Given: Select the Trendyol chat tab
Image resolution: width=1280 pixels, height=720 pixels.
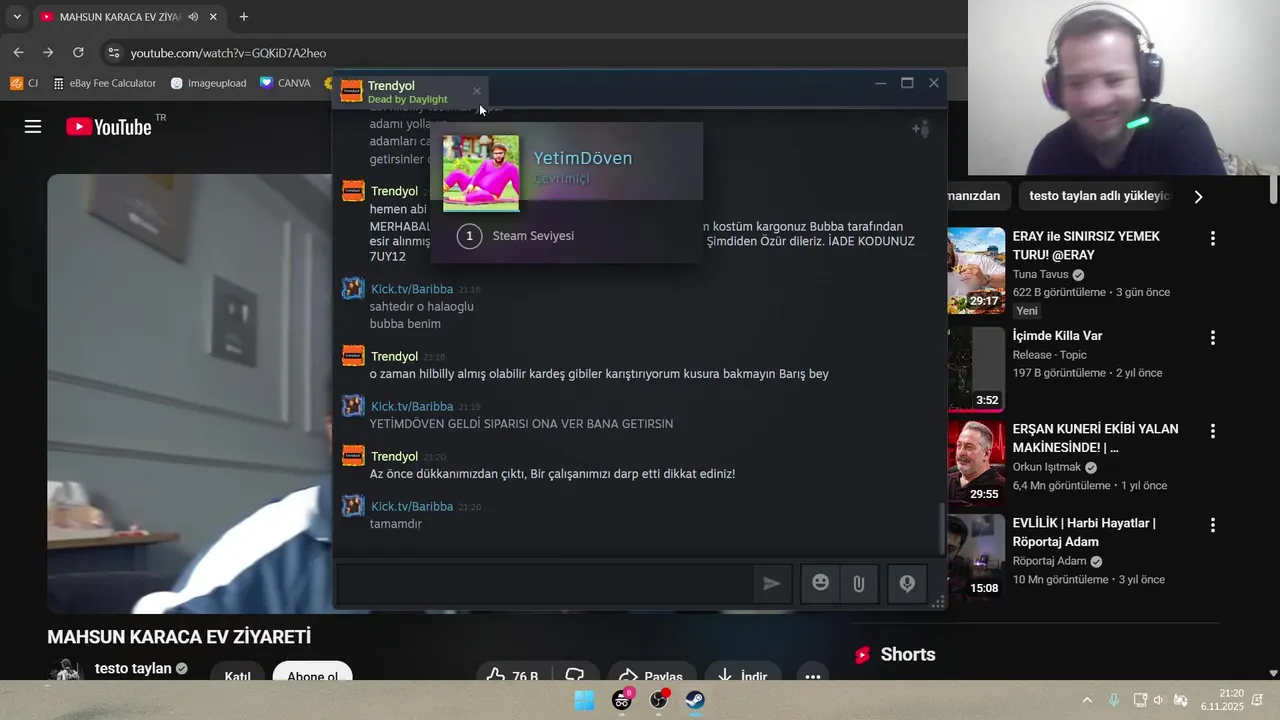Looking at the screenshot, I should coord(410,91).
